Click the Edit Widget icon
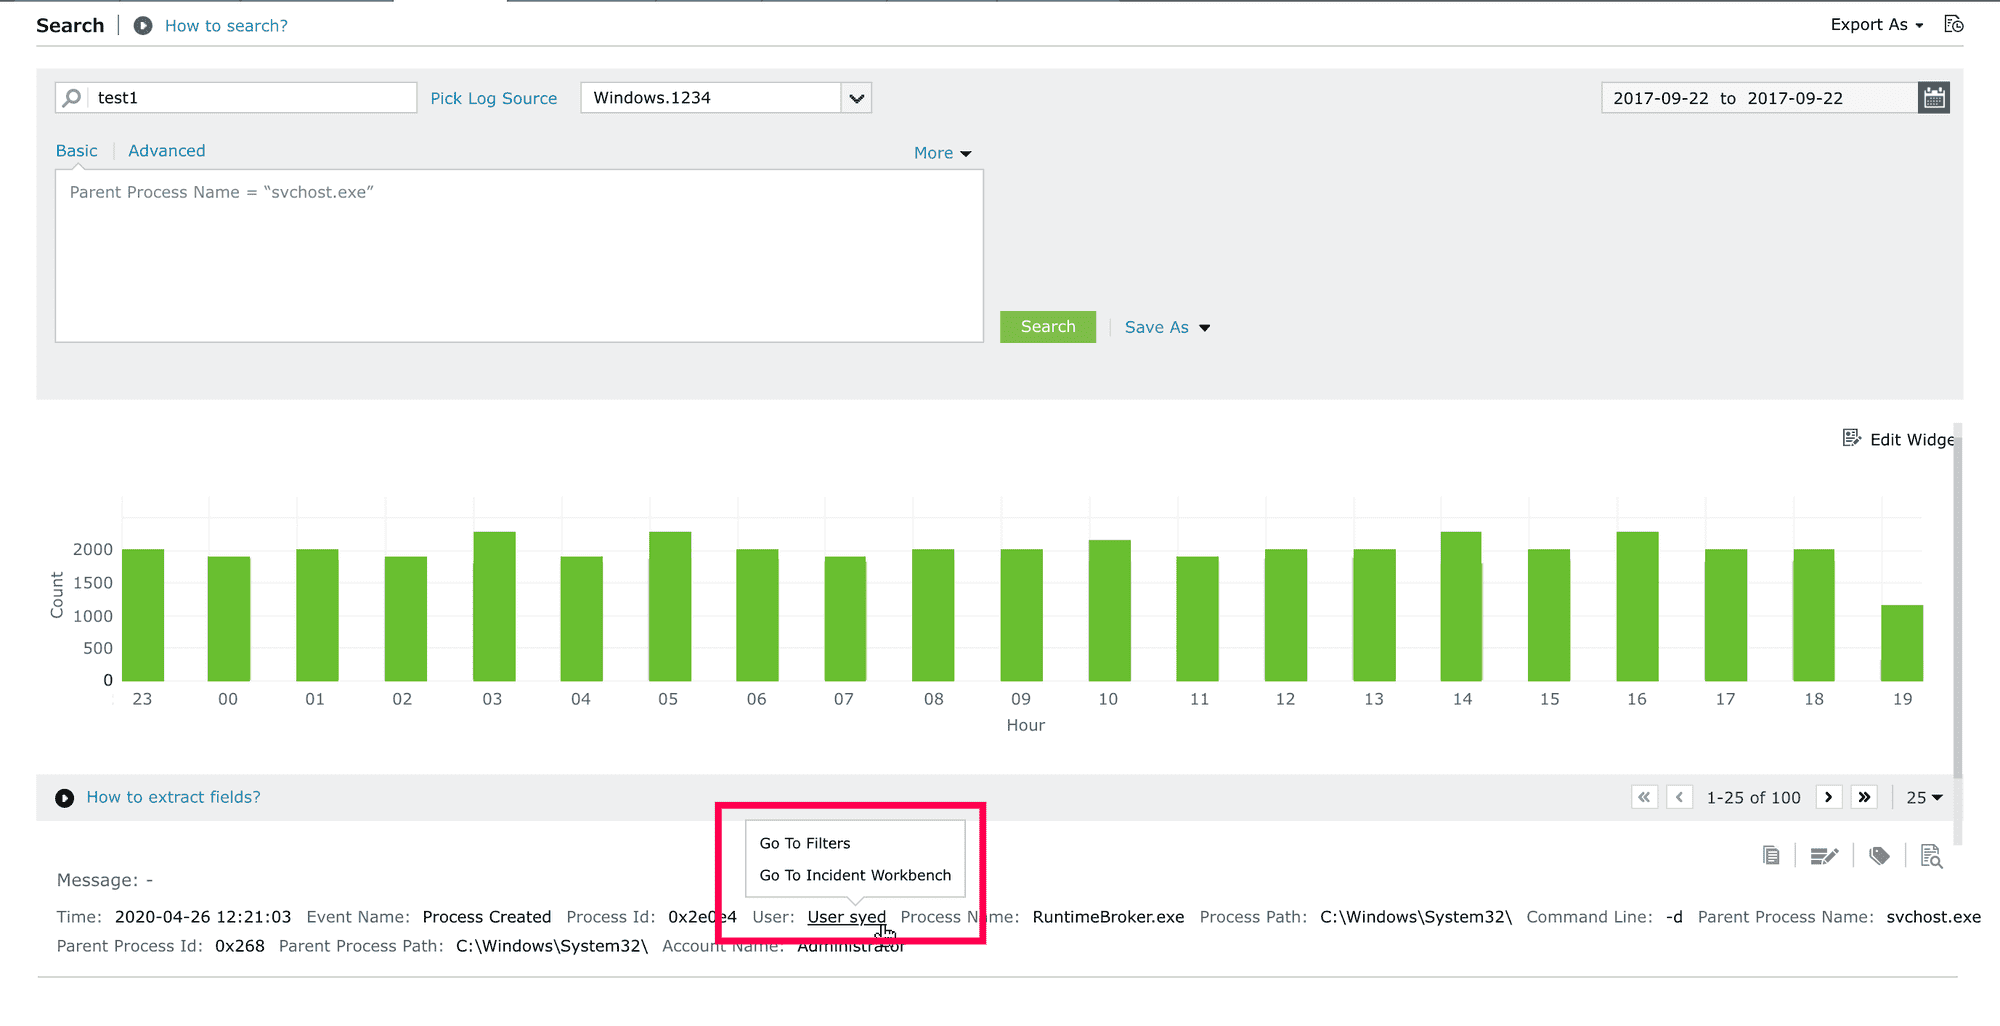The image size is (2000, 1026). pyautogui.click(x=1851, y=439)
